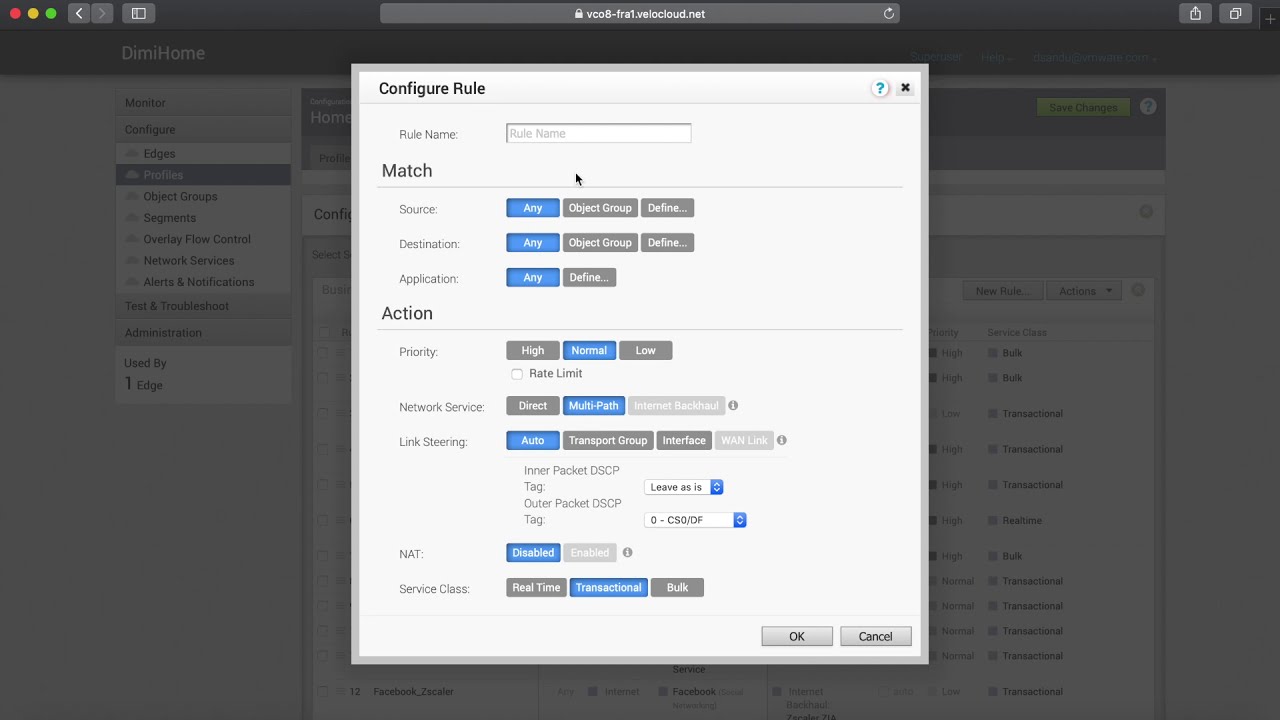
Task: Choose Transport Group link steering
Action: (608, 441)
